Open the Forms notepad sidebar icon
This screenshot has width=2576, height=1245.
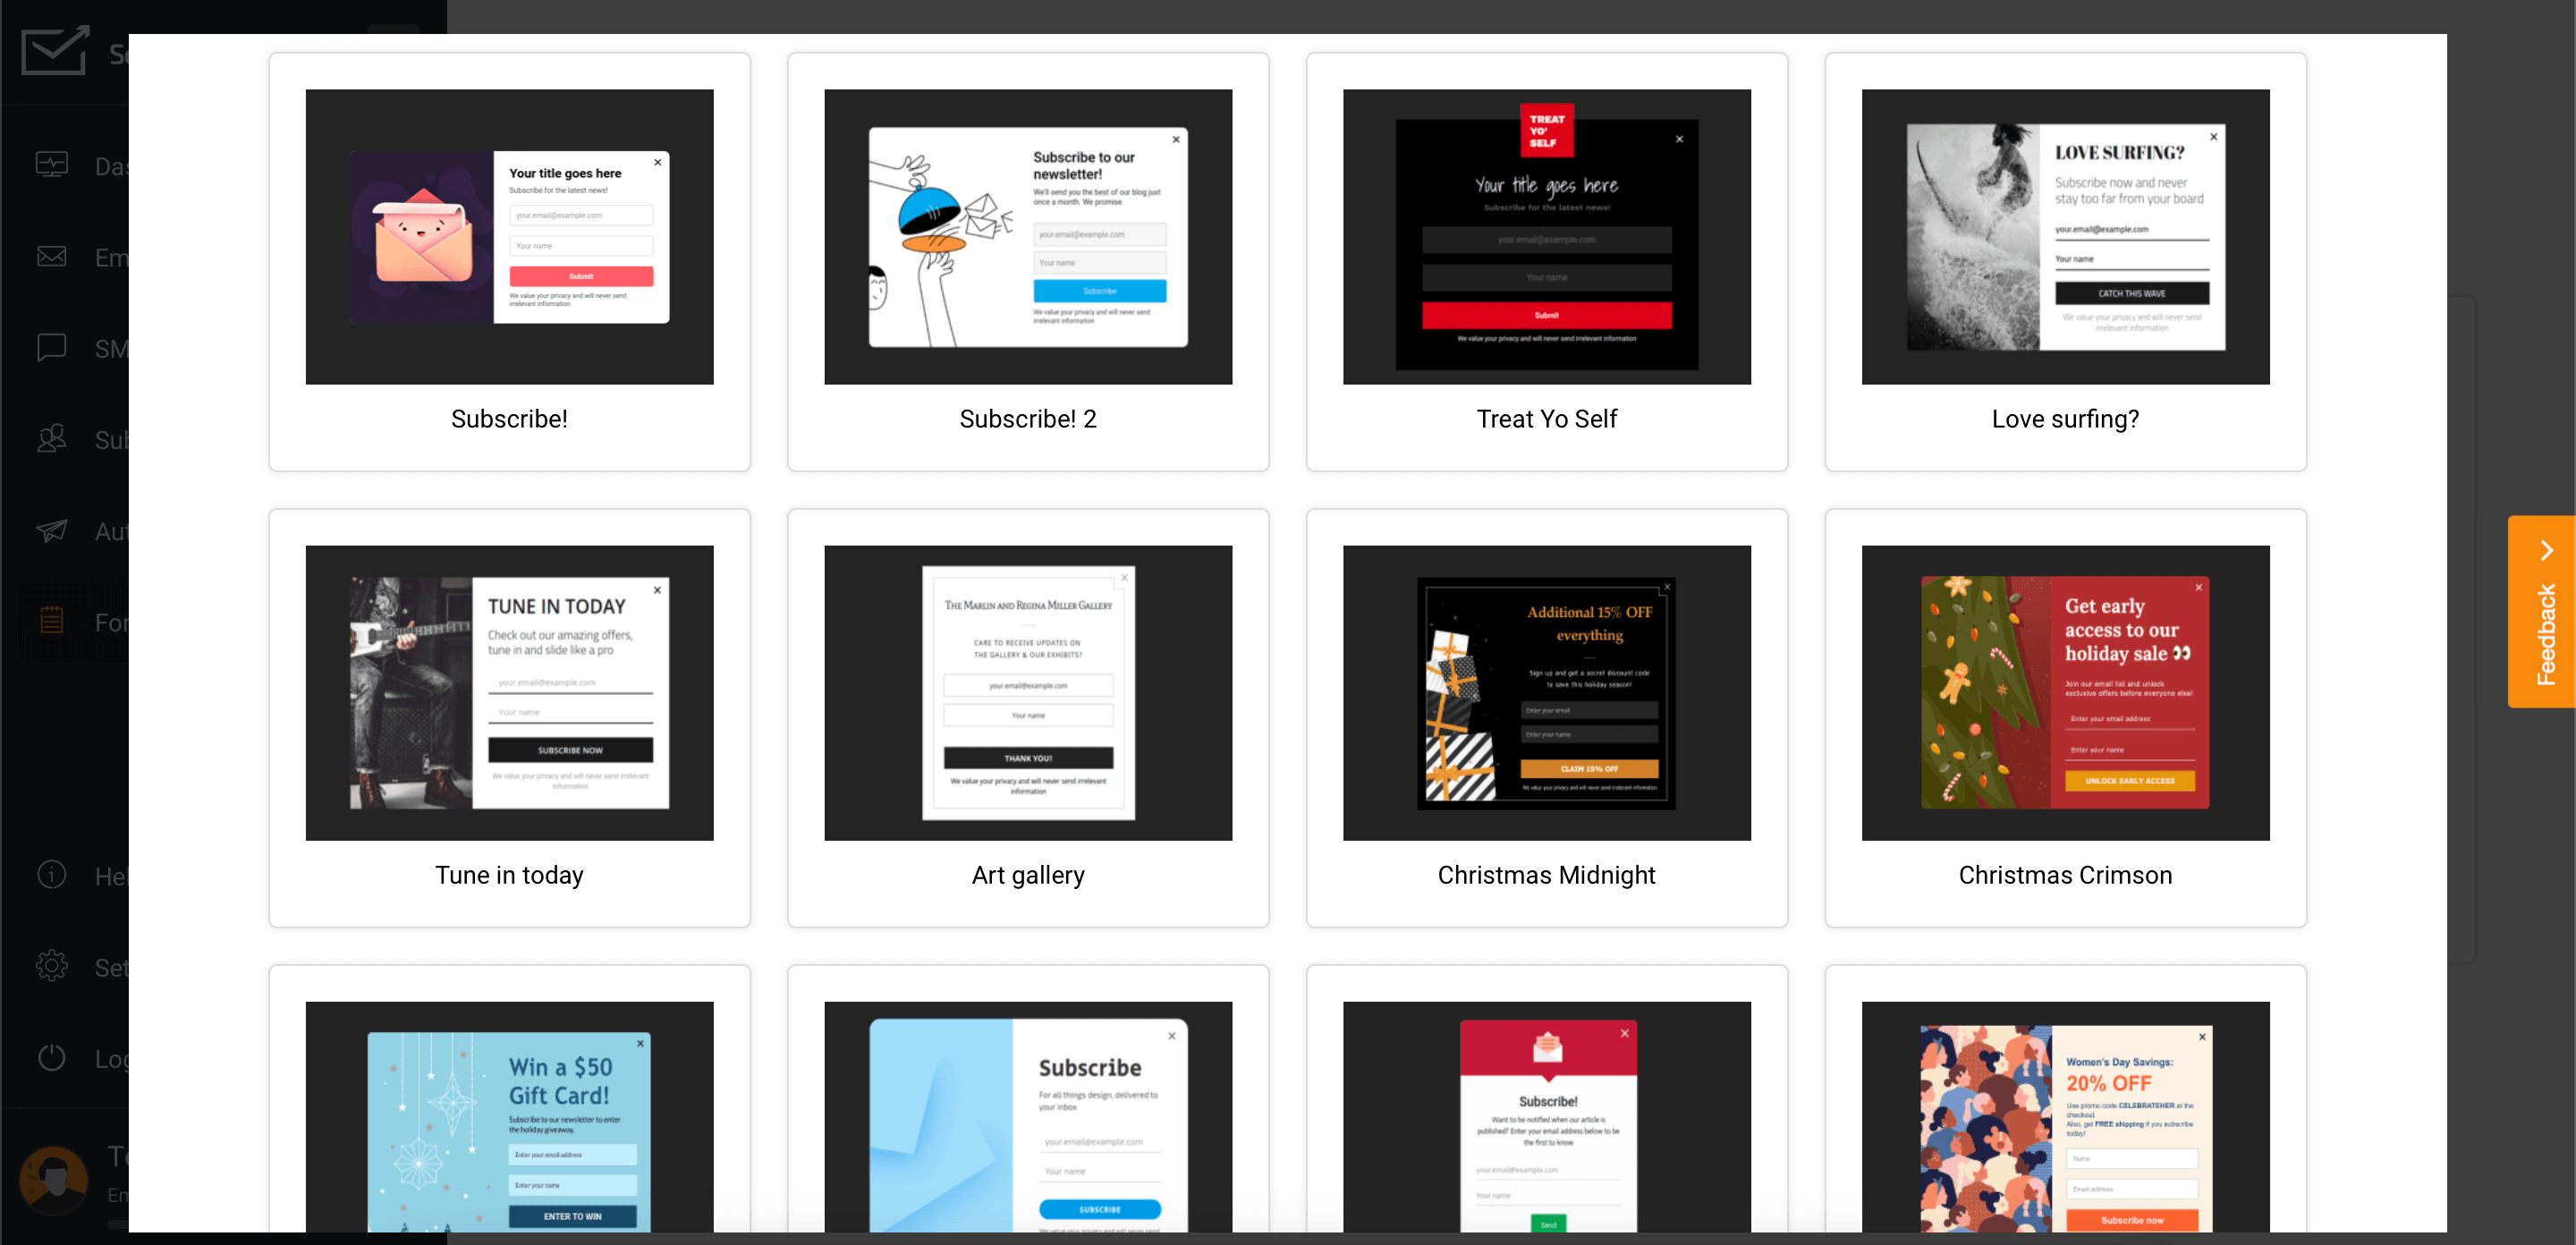pos(52,621)
